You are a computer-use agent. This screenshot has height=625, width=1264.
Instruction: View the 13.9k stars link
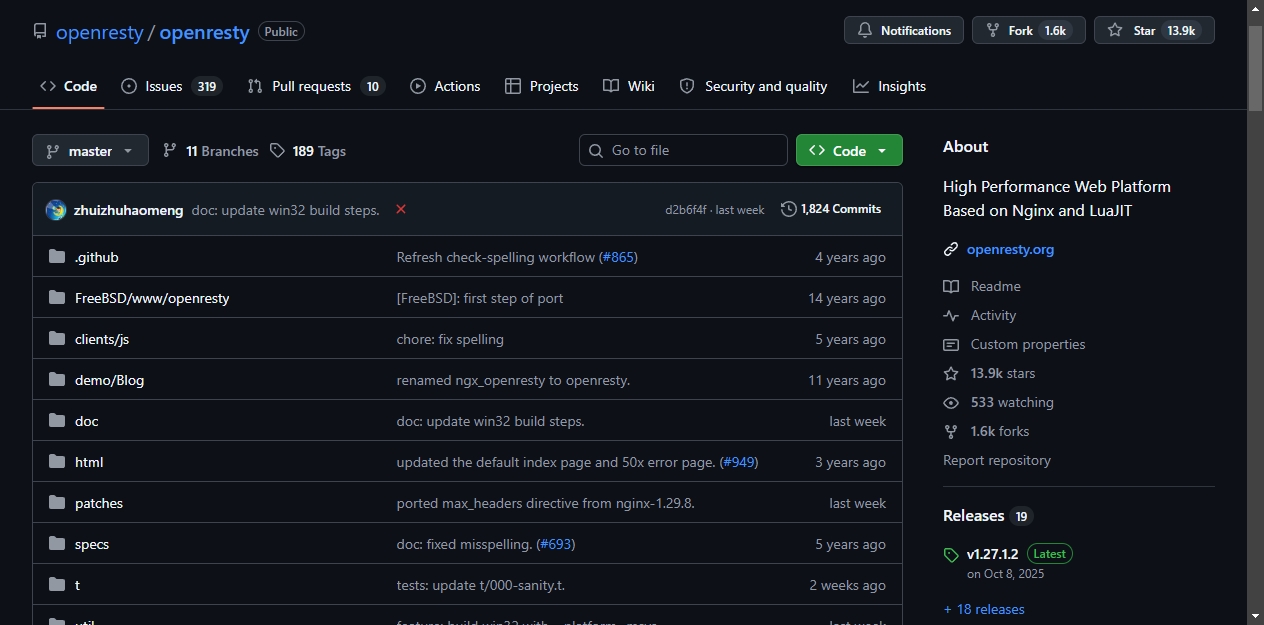click(x=990, y=373)
